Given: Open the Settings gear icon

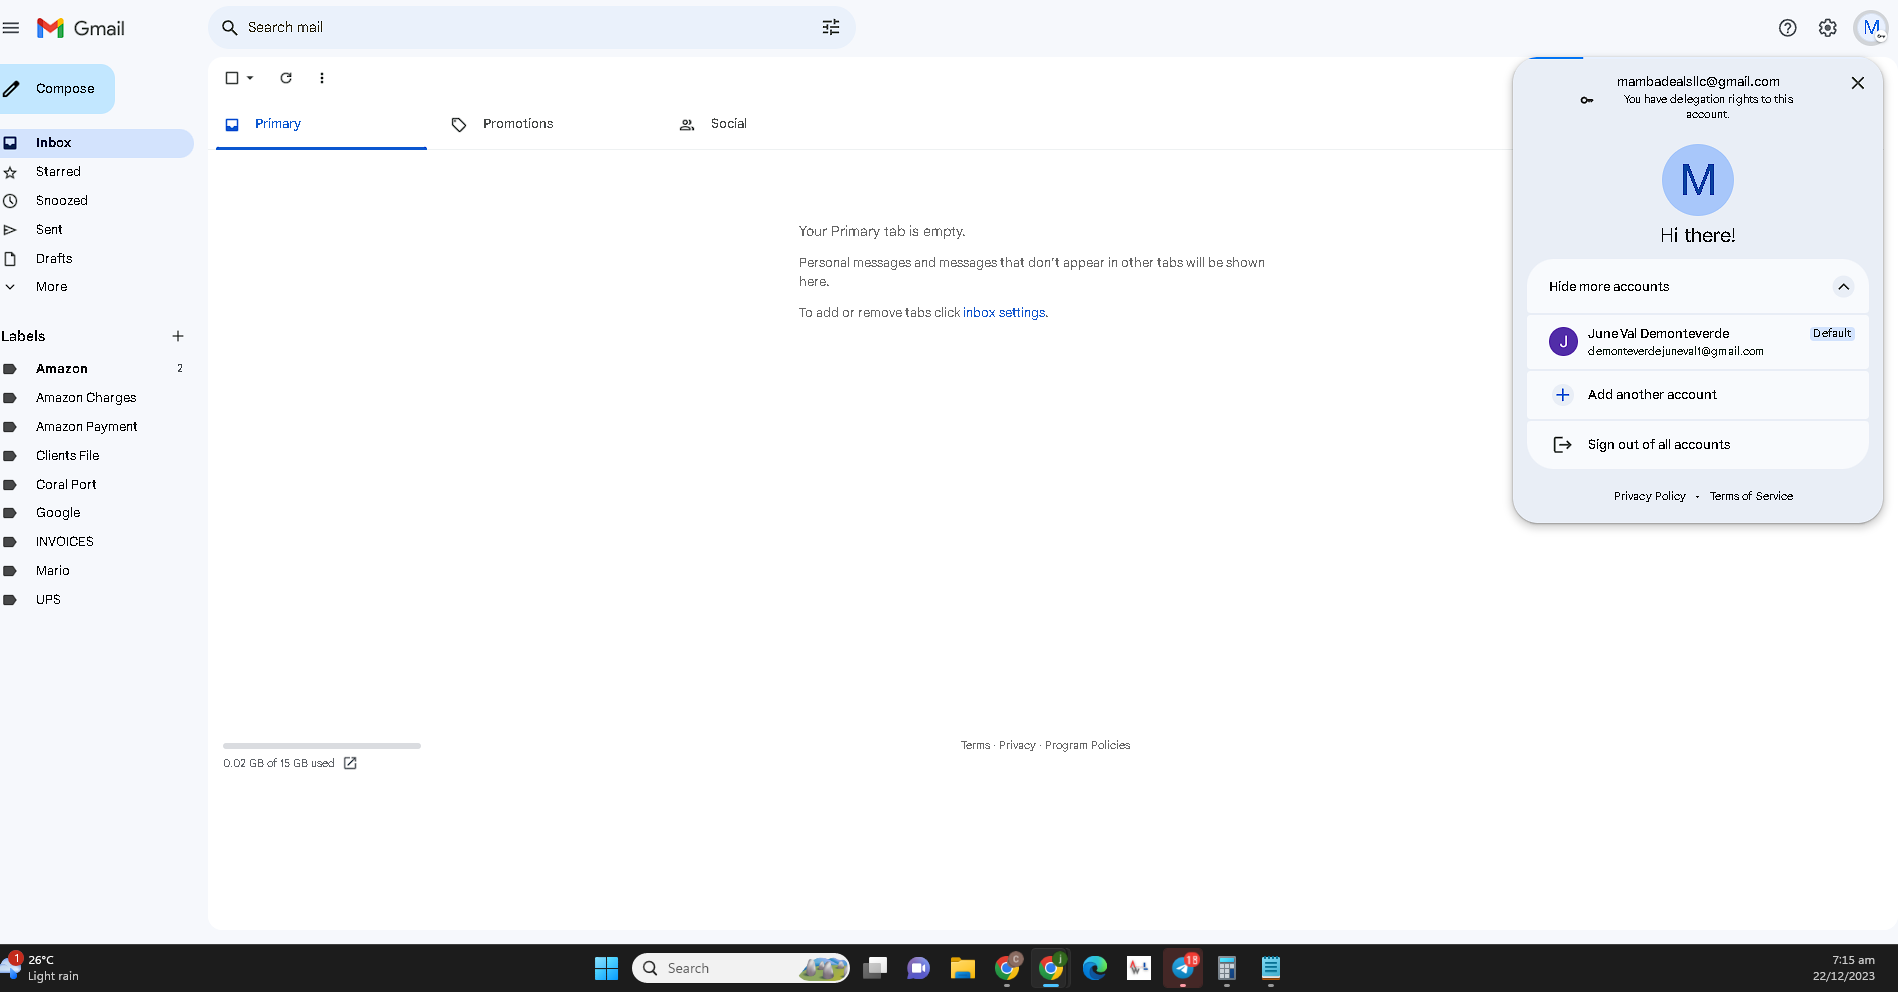Looking at the screenshot, I should [x=1828, y=28].
